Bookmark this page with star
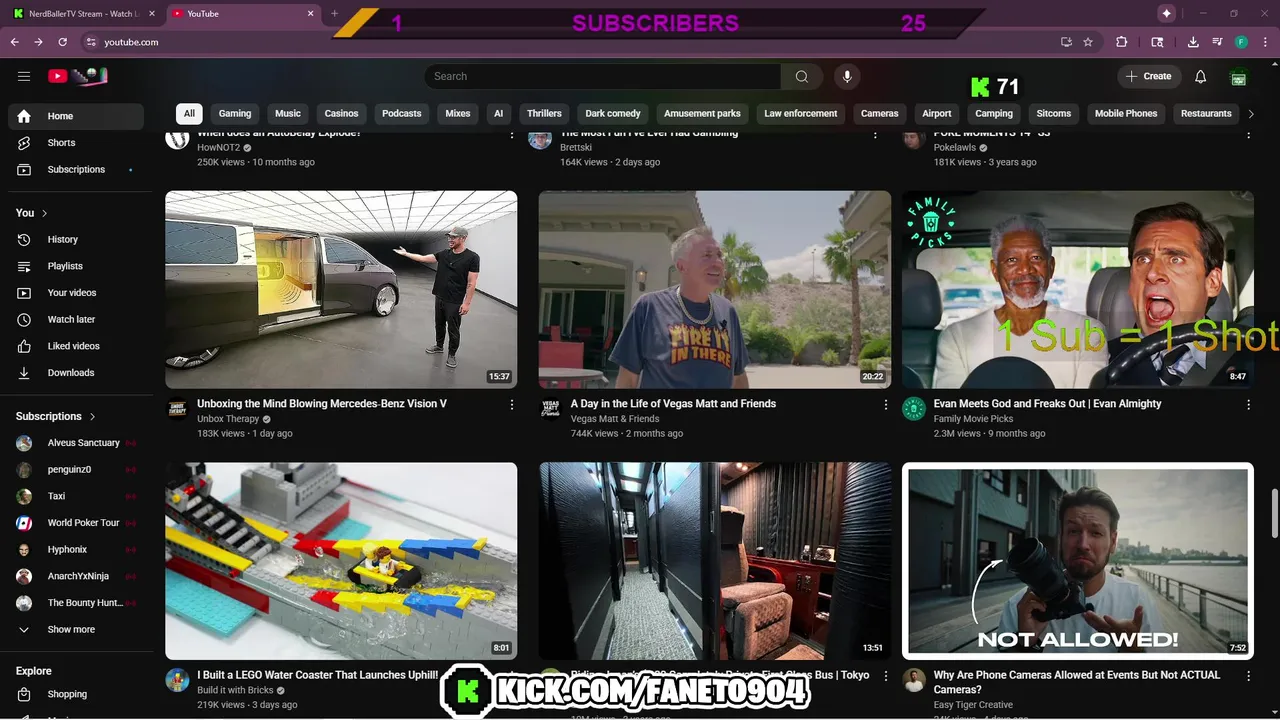 pos(1088,42)
